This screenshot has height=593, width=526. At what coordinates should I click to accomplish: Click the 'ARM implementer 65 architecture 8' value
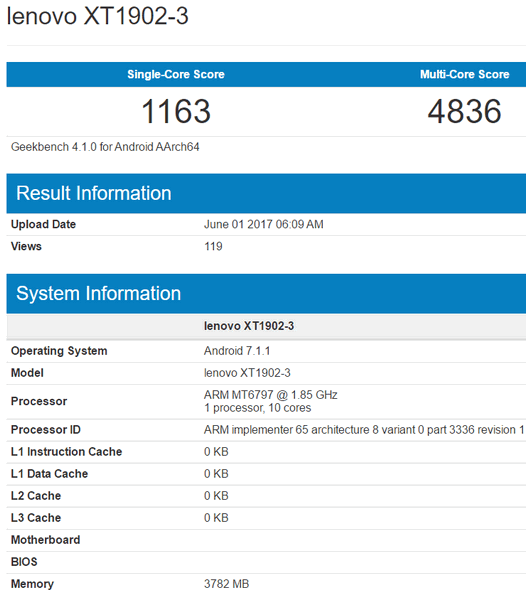[364, 430]
